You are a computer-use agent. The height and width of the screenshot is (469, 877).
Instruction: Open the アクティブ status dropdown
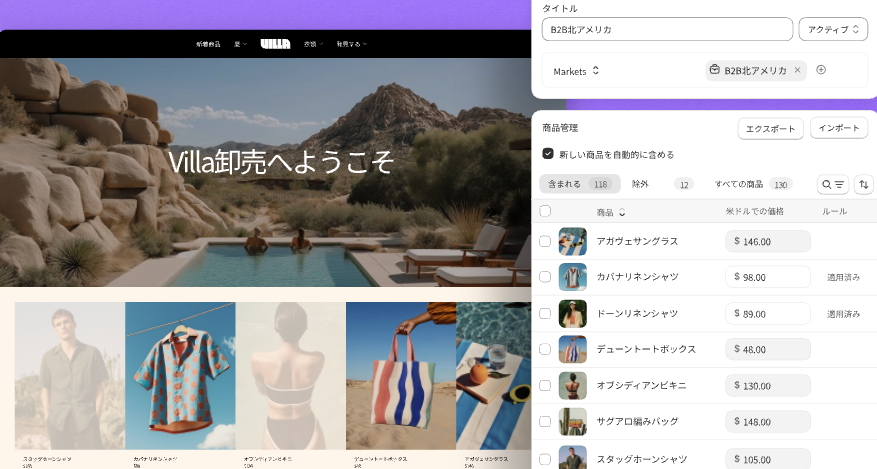832,29
